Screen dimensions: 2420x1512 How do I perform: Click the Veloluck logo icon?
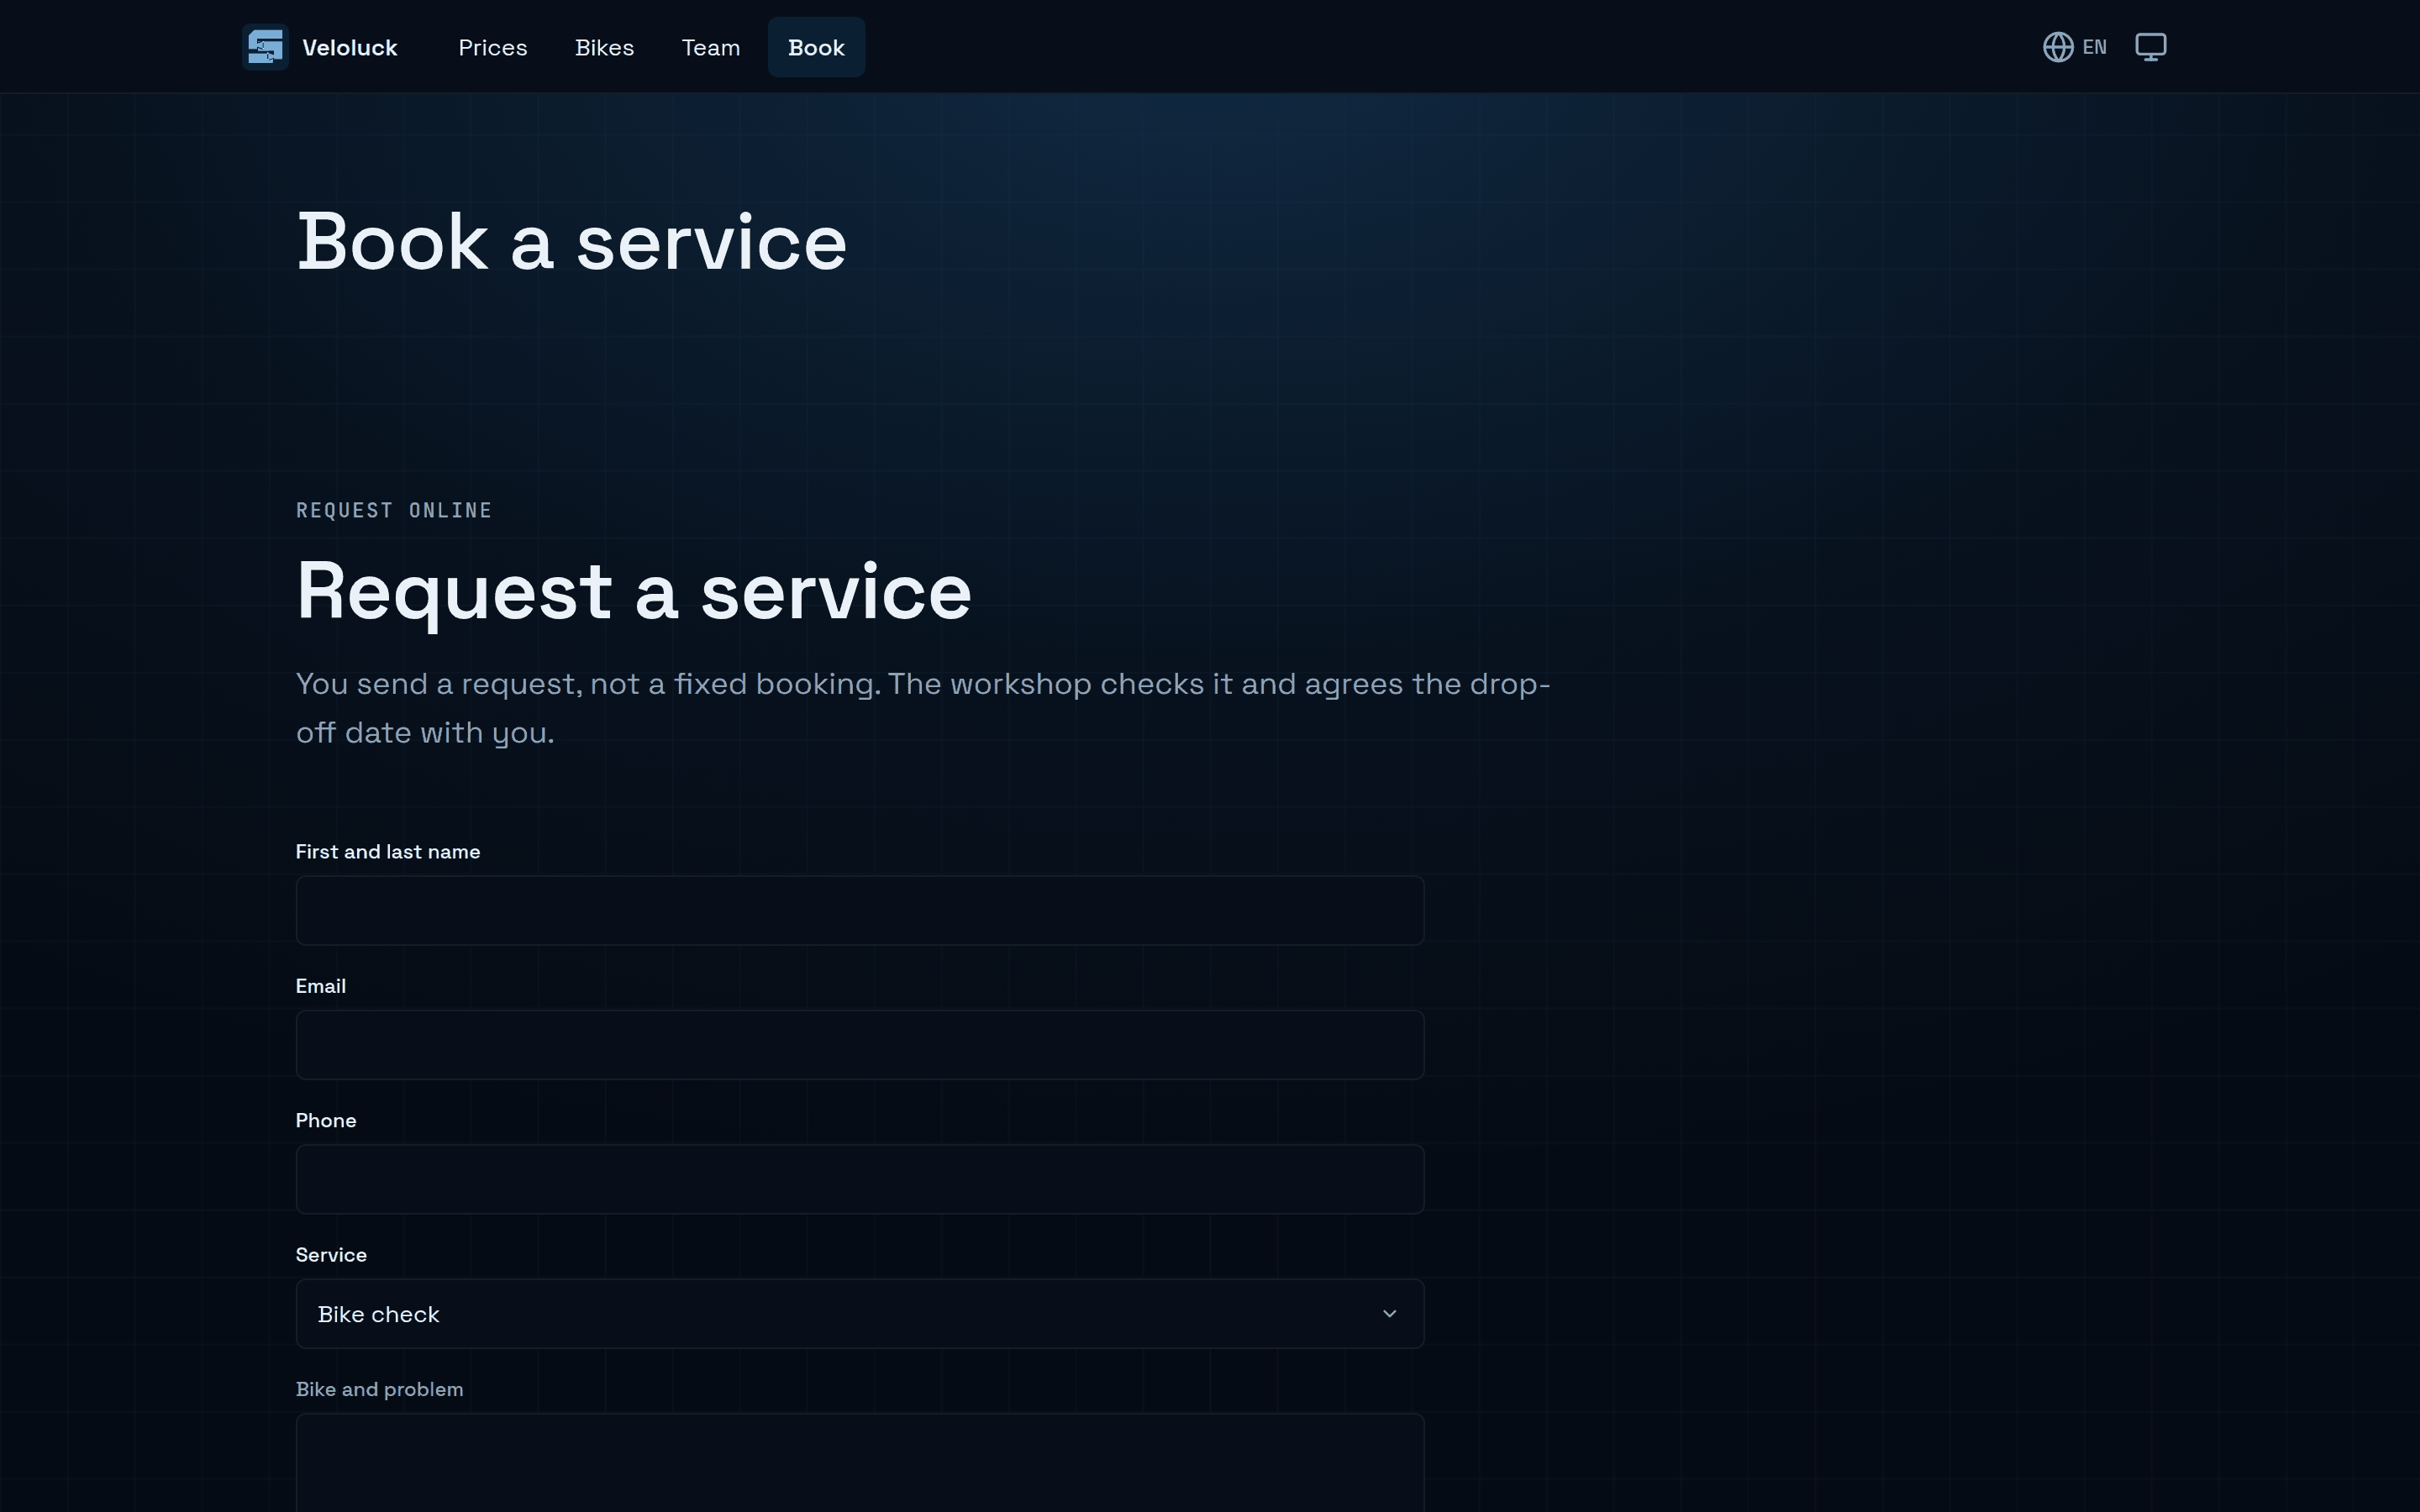265,47
